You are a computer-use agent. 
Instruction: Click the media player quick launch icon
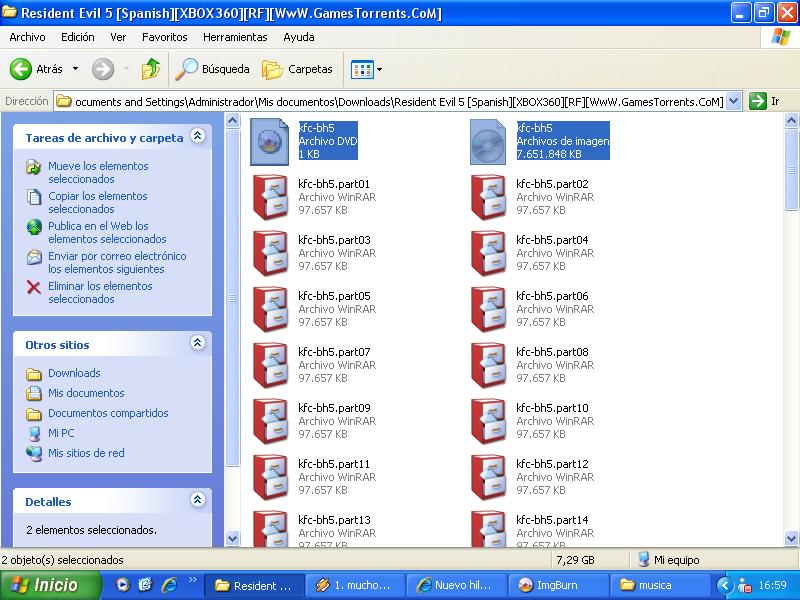click(x=122, y=585)
